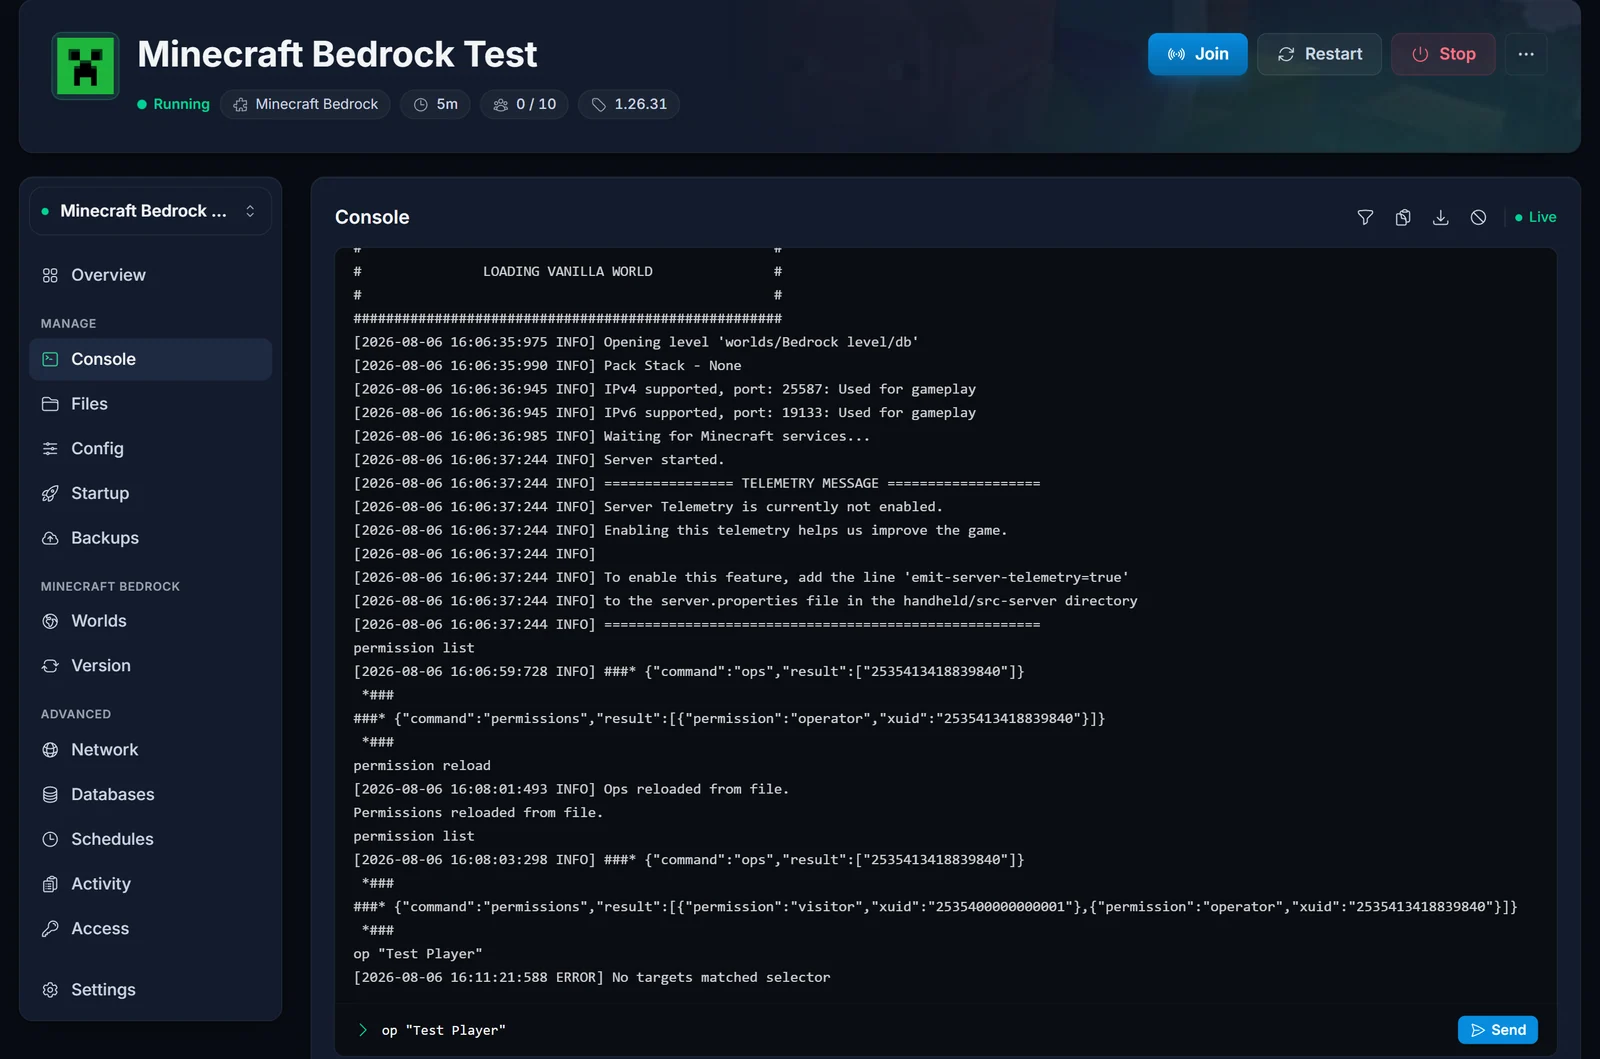Open the Network section
Viewport: 1600px width, 1059px height.
tap(150, 750)
